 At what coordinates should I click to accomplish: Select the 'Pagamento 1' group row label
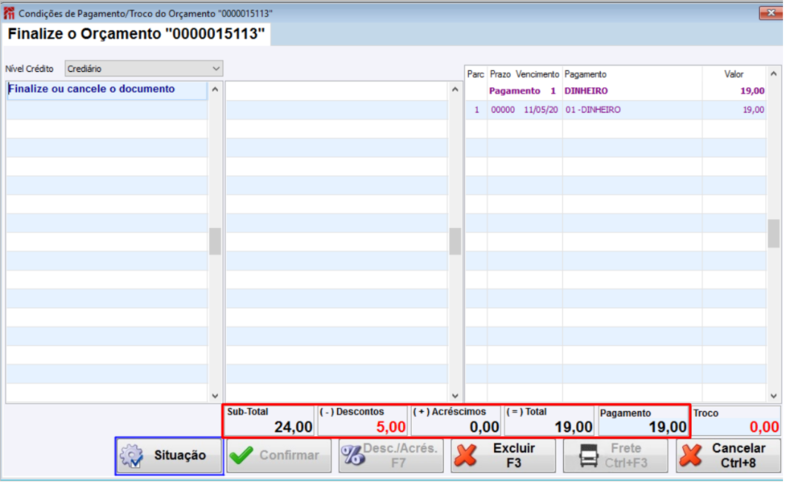[x=522, y=91]
